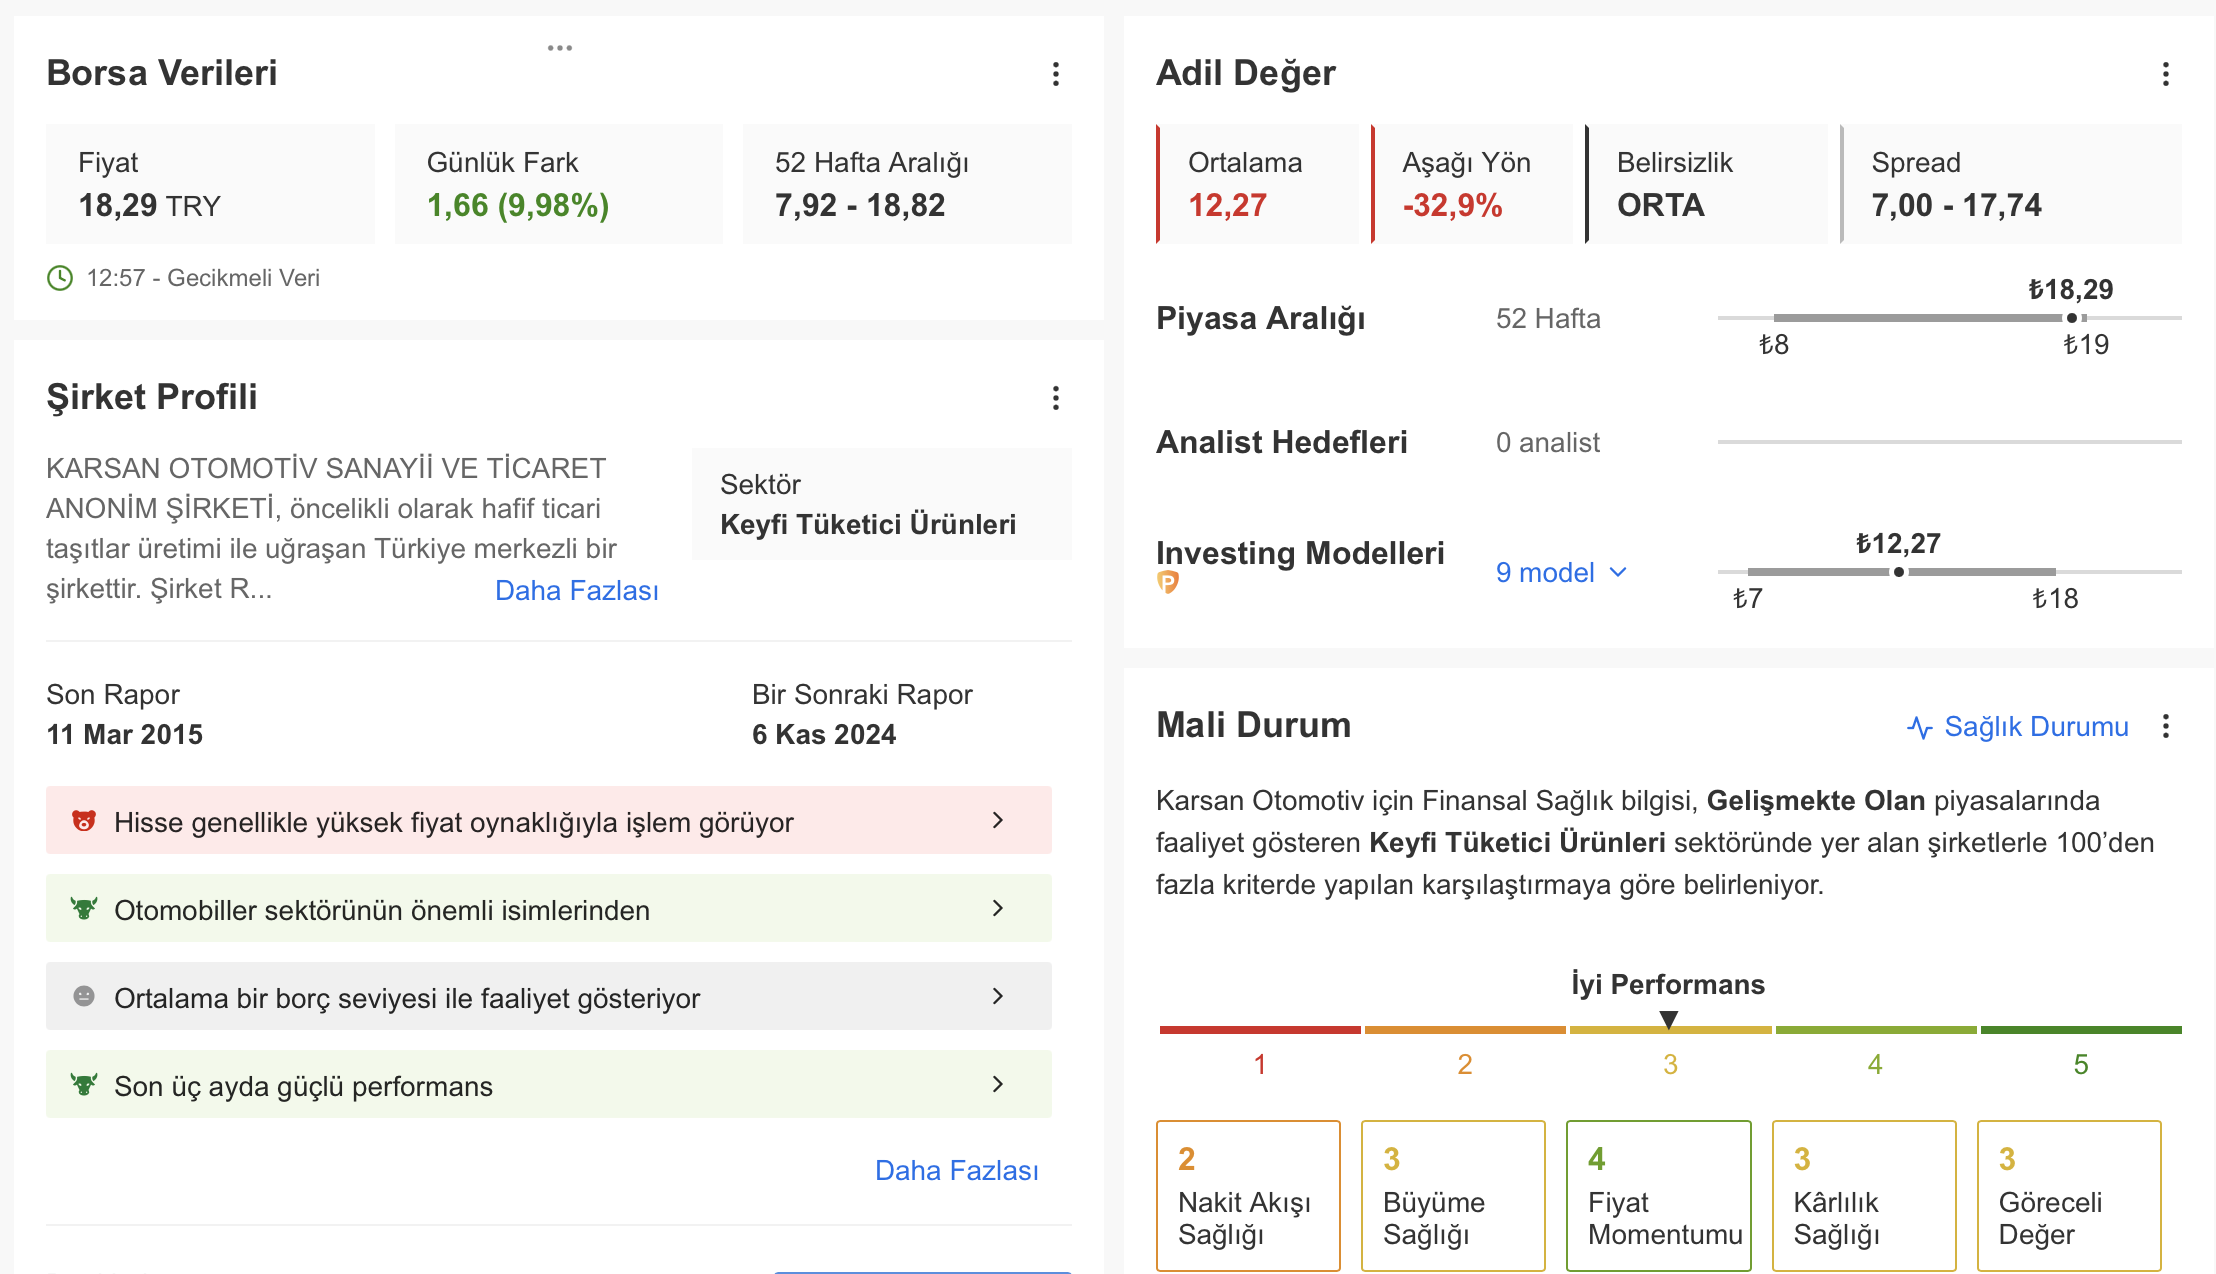Click the ₺18,29 current price label
Image resolution: width=2216 pixels, height=1274 pixels.
(x=2071, y=290)
